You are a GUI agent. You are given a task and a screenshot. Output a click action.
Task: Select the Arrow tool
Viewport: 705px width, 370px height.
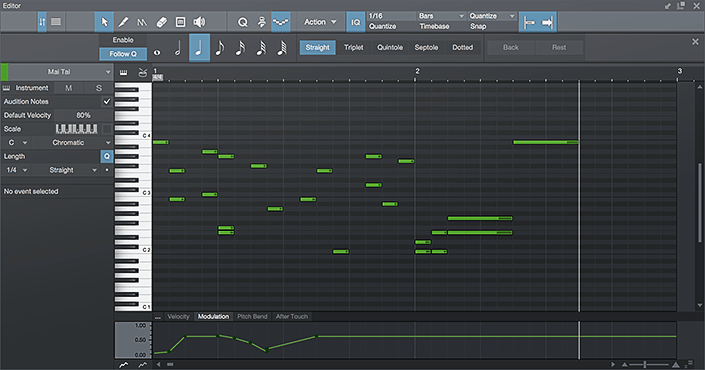click(x=104, y=22)
